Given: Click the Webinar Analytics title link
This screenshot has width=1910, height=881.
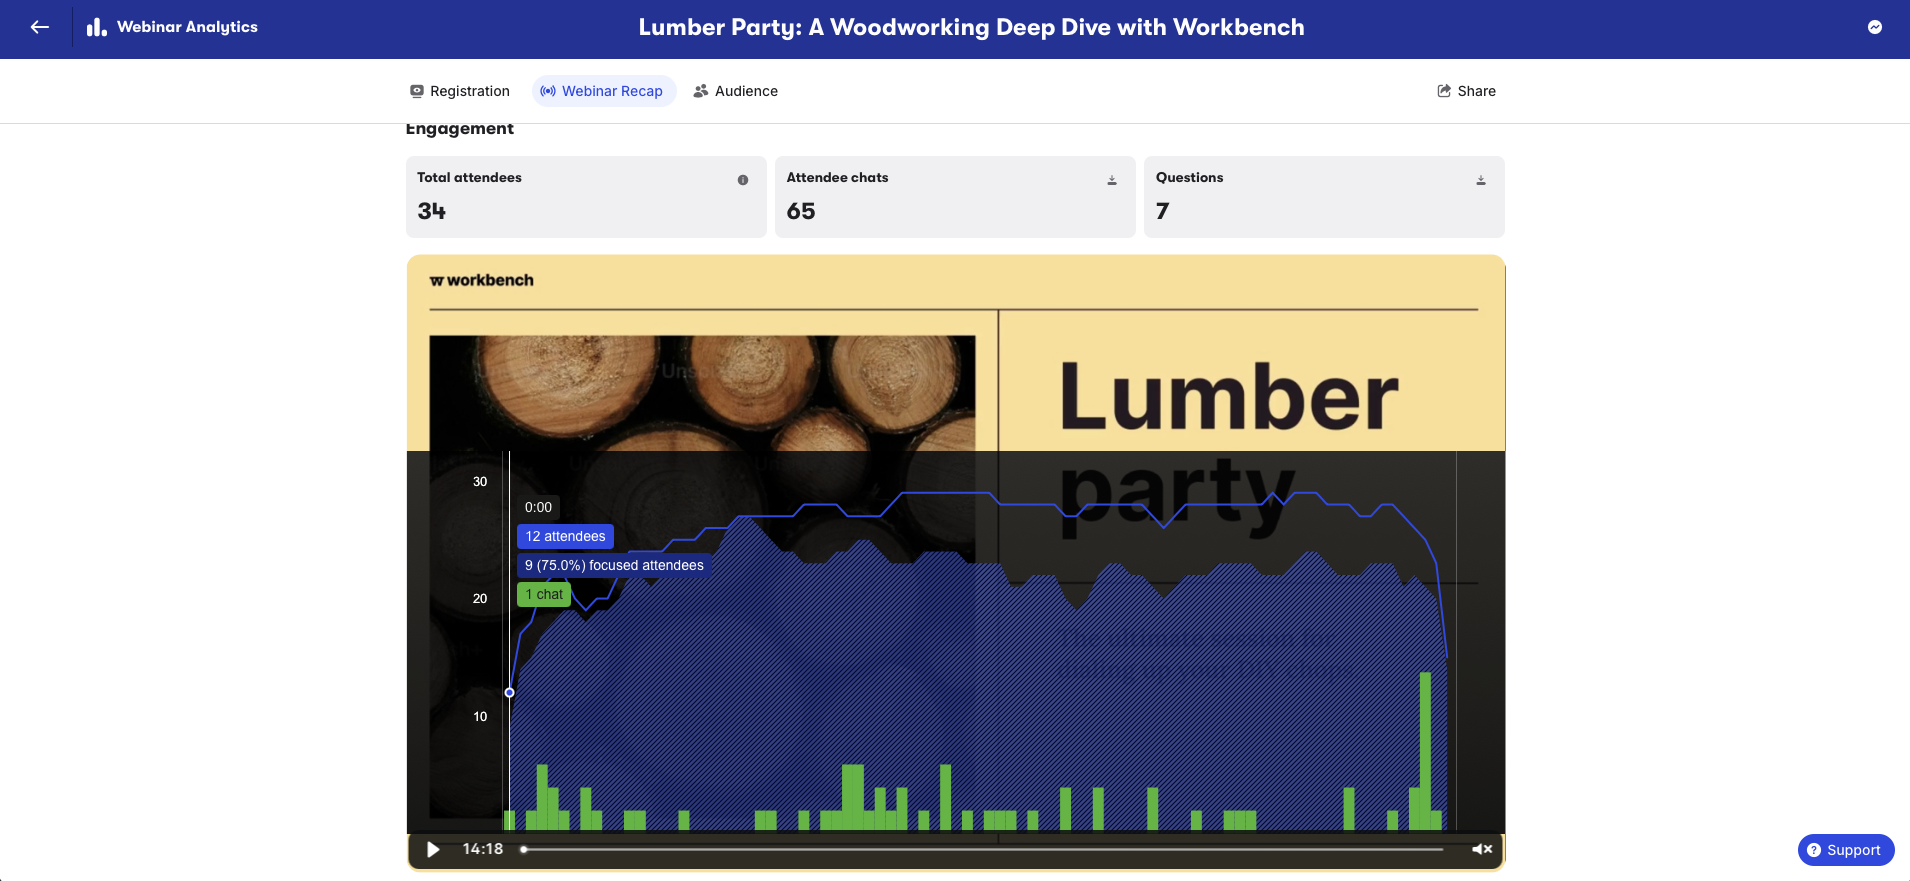Looking at the screenshot, I should pyautogui.click(x=187, y=27).
